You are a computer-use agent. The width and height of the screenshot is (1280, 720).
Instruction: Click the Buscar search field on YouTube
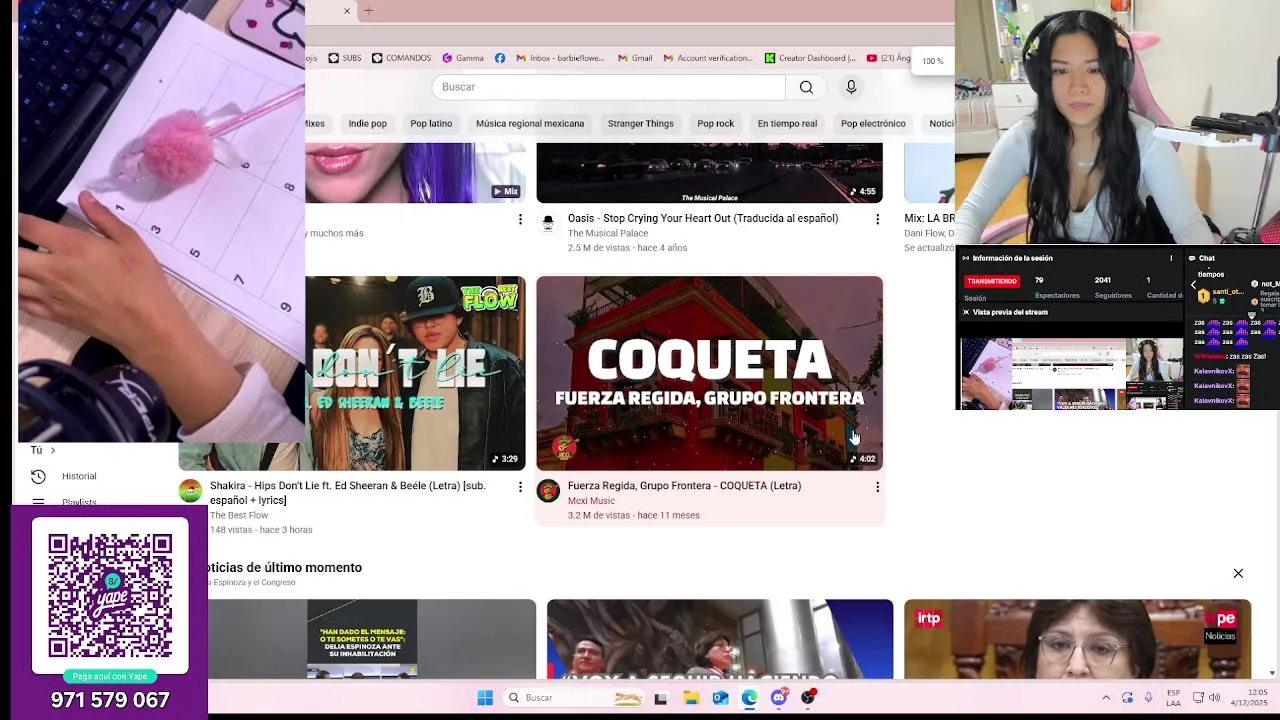click(x=609, y=87)
